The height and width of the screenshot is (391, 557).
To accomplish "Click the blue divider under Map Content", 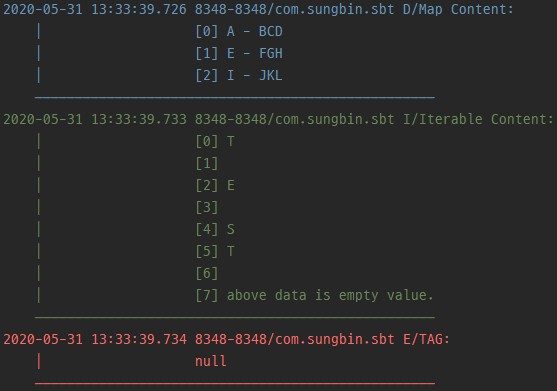I will pyautogui.click(x=235, y=97).
